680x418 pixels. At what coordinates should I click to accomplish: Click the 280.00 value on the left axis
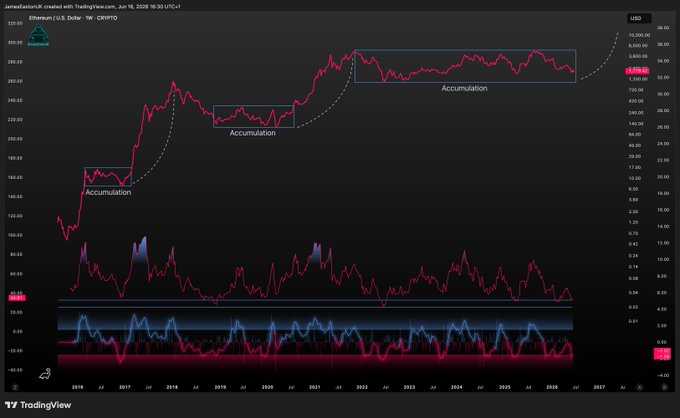point(15,62)
